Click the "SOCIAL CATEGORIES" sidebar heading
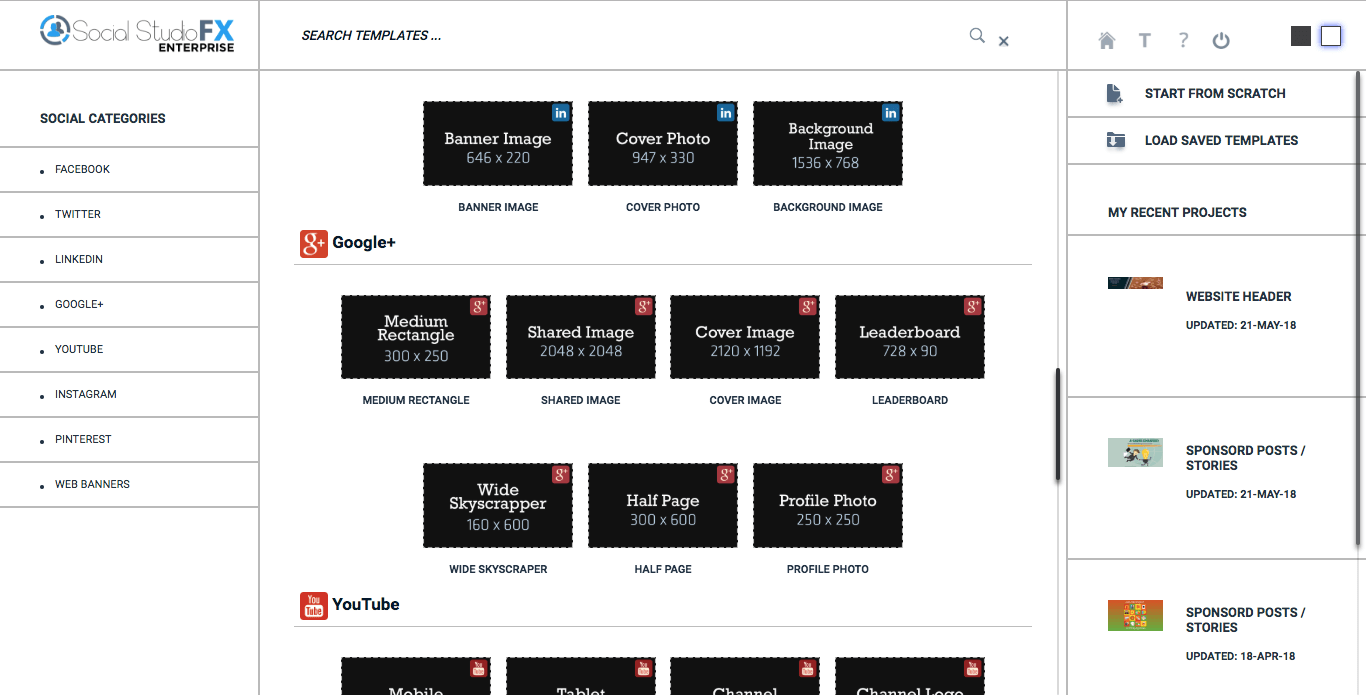The height and width of the screenshot is (695, 1366). [x=103, y=119]
